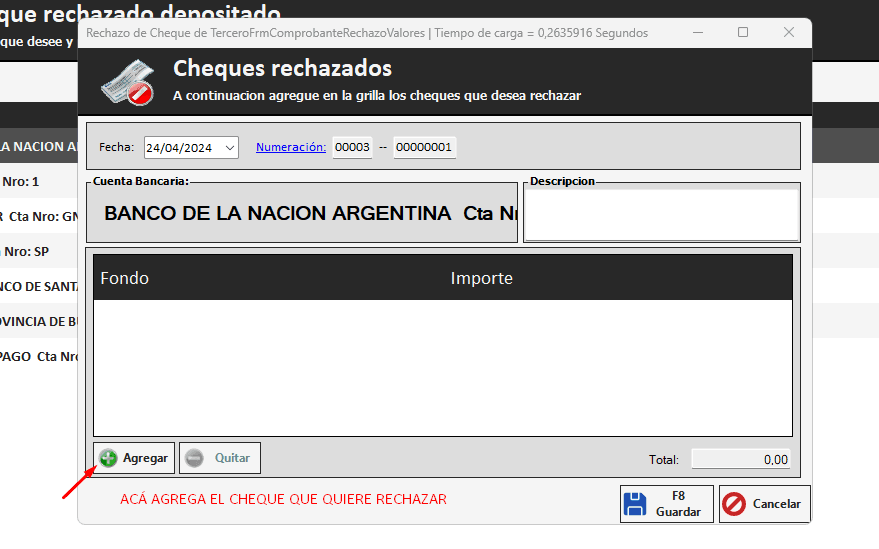The width and height of the screenshot is (879, 549).
Task: Click the green plus Agregar icon
Action: tap(109, 458)
